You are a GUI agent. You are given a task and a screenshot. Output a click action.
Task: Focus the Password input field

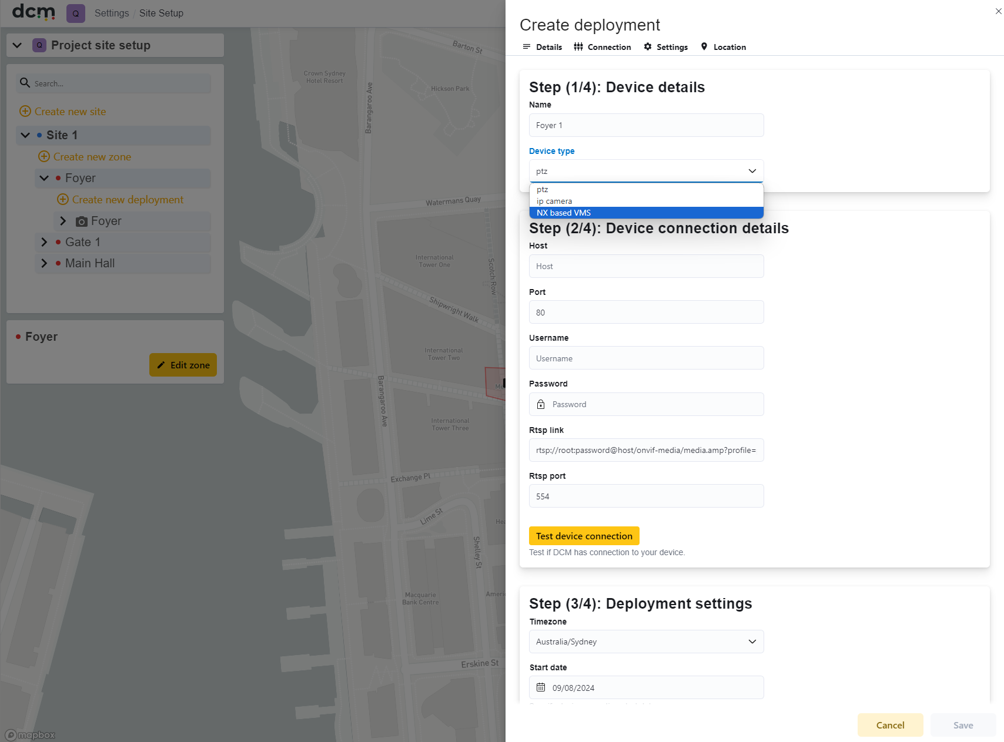pos(646,404)
